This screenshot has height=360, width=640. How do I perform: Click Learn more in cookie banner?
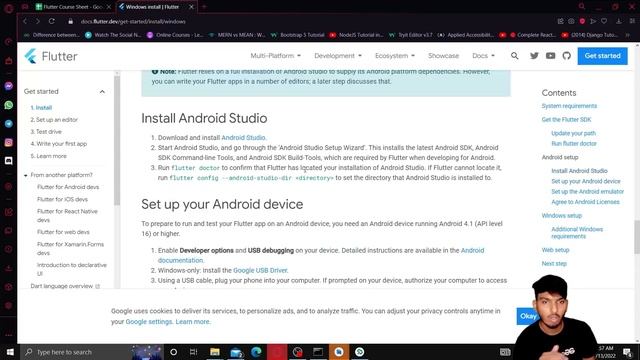coord(193,322)
